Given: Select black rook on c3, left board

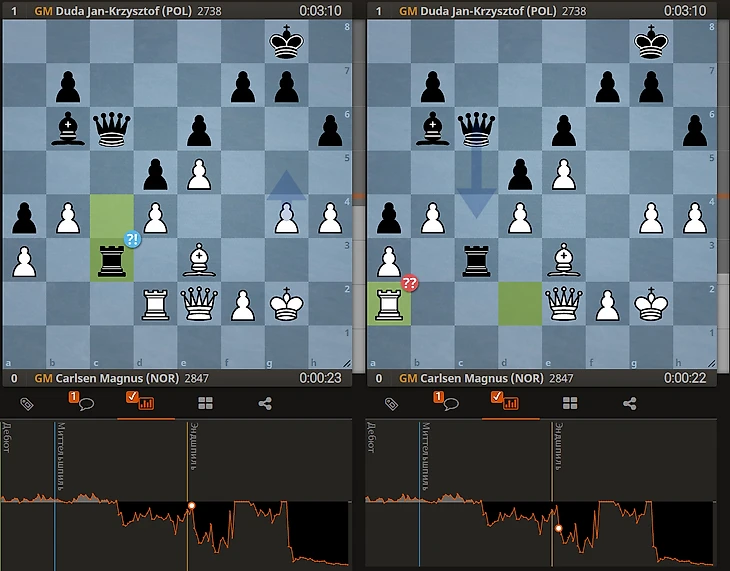Looking at the screenshot, I should [112, 260].
